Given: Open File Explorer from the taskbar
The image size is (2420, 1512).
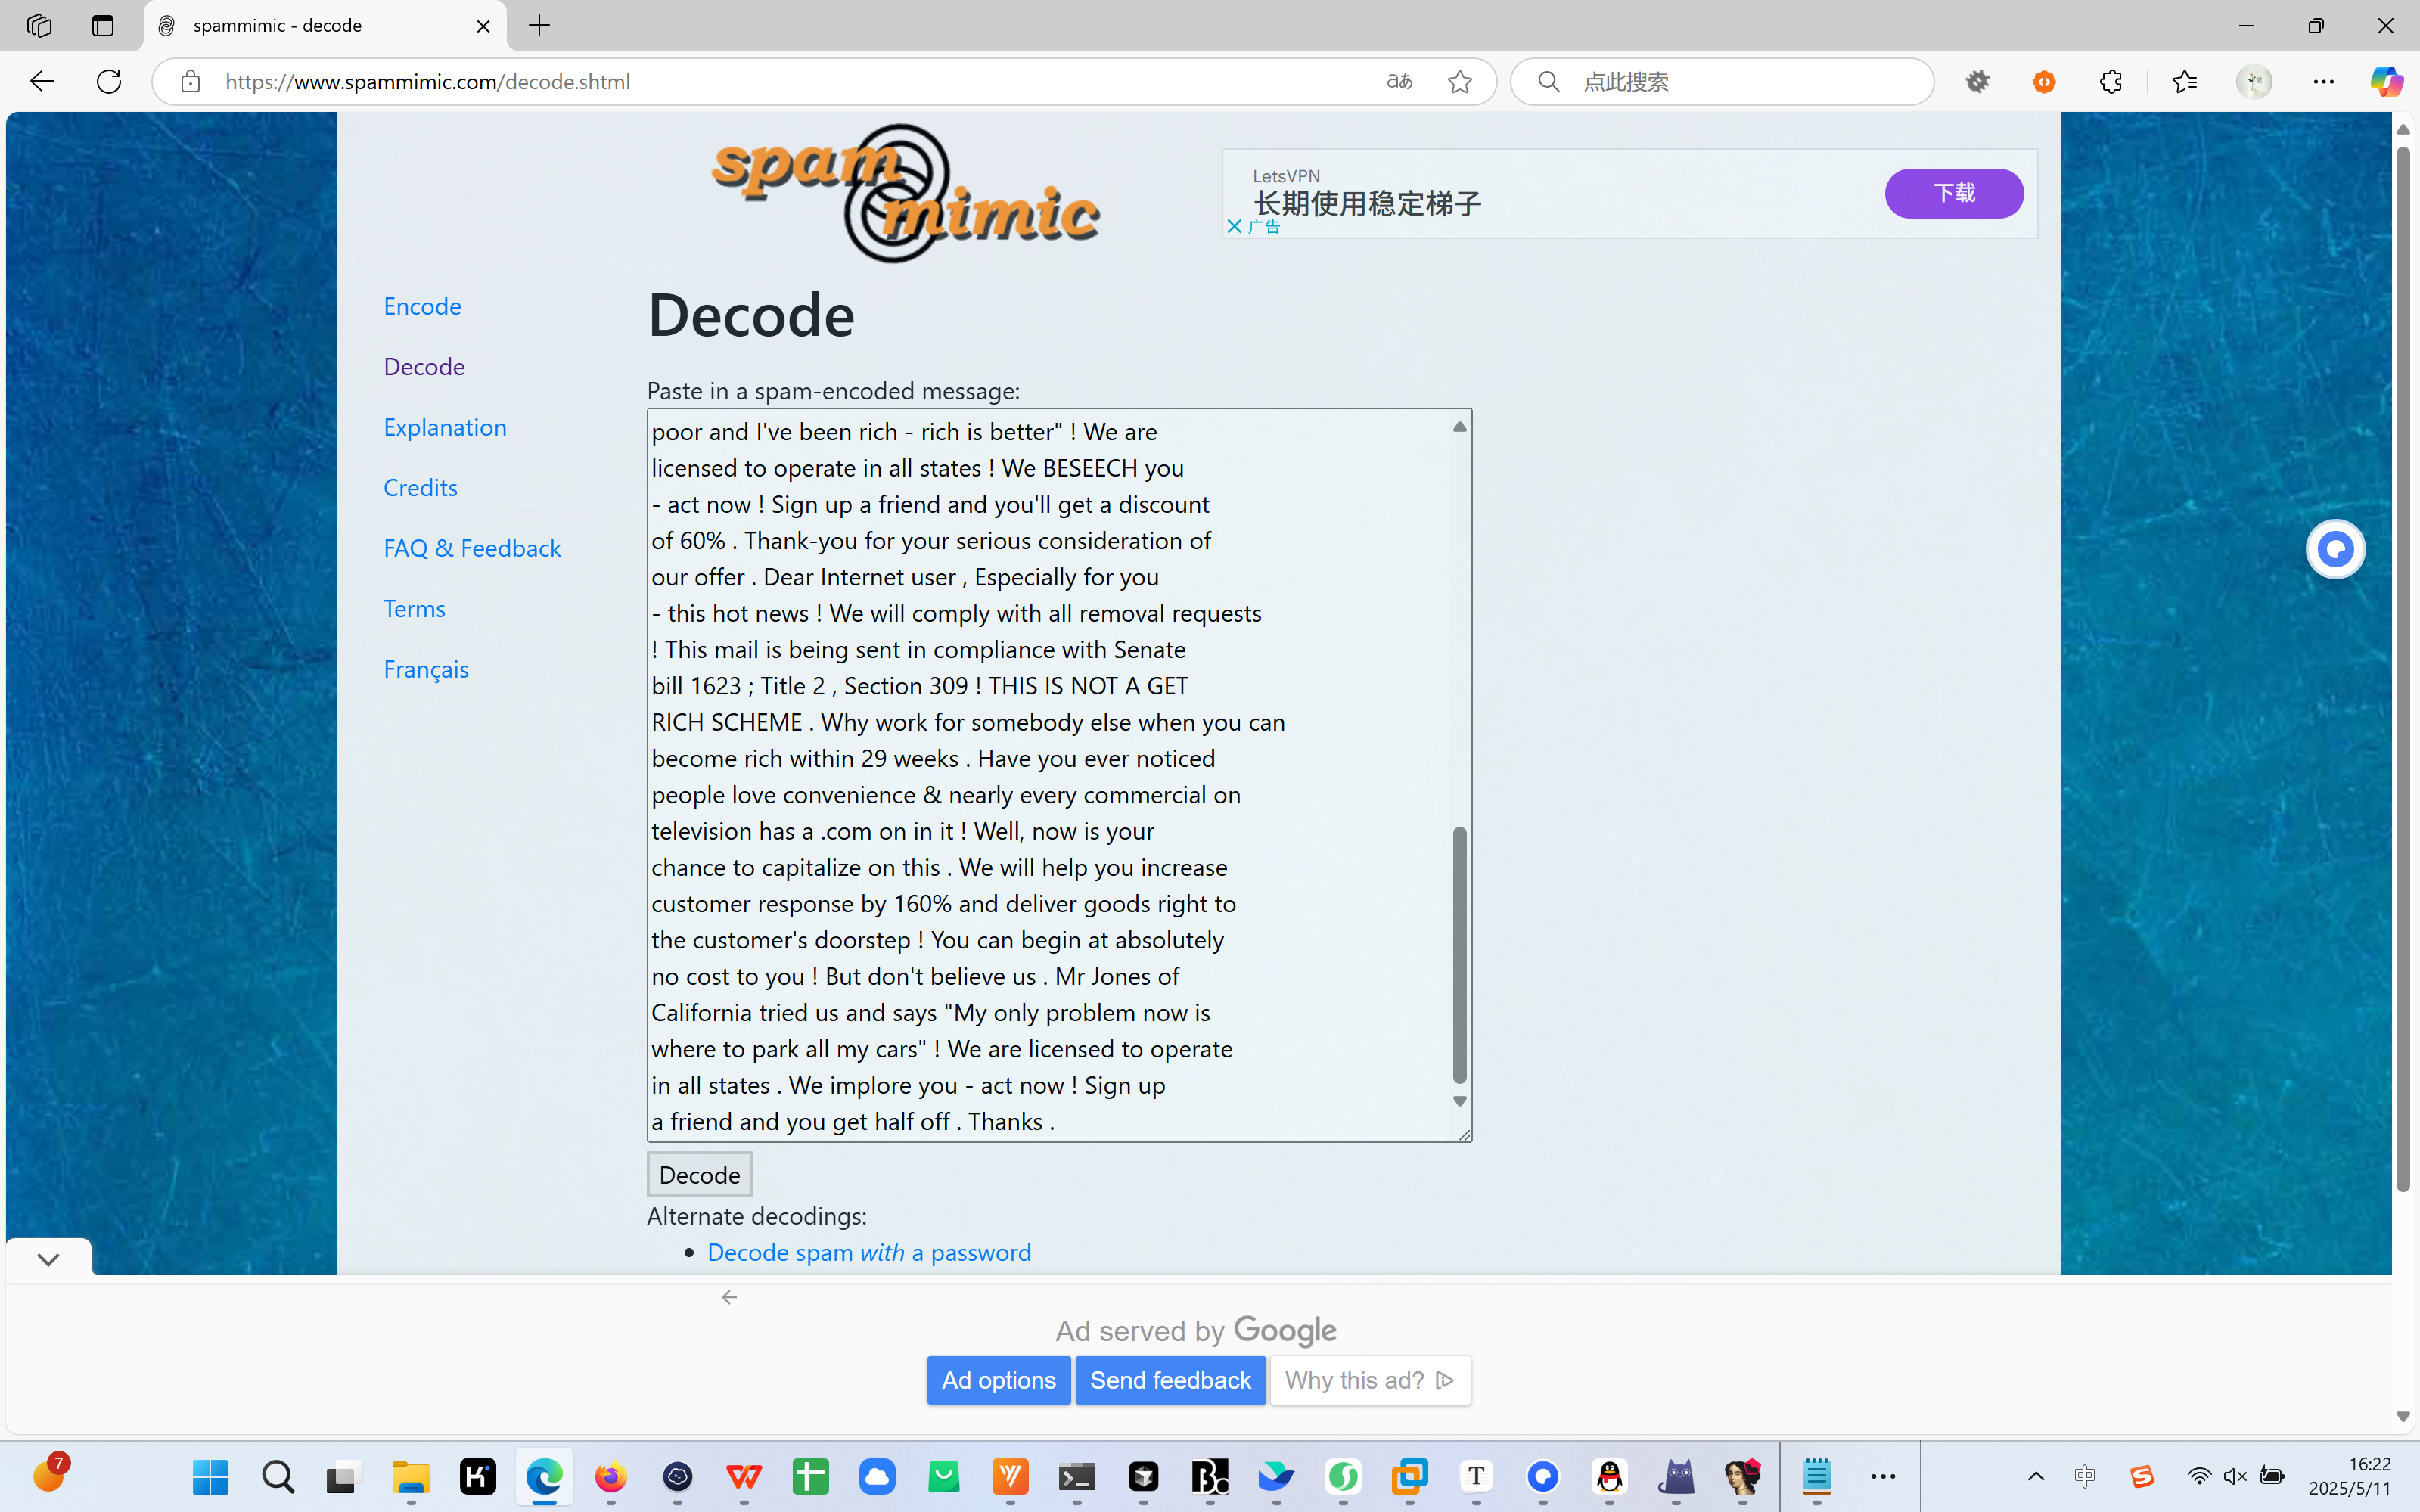Looking at the screenshot, I should coord(410,1476).
